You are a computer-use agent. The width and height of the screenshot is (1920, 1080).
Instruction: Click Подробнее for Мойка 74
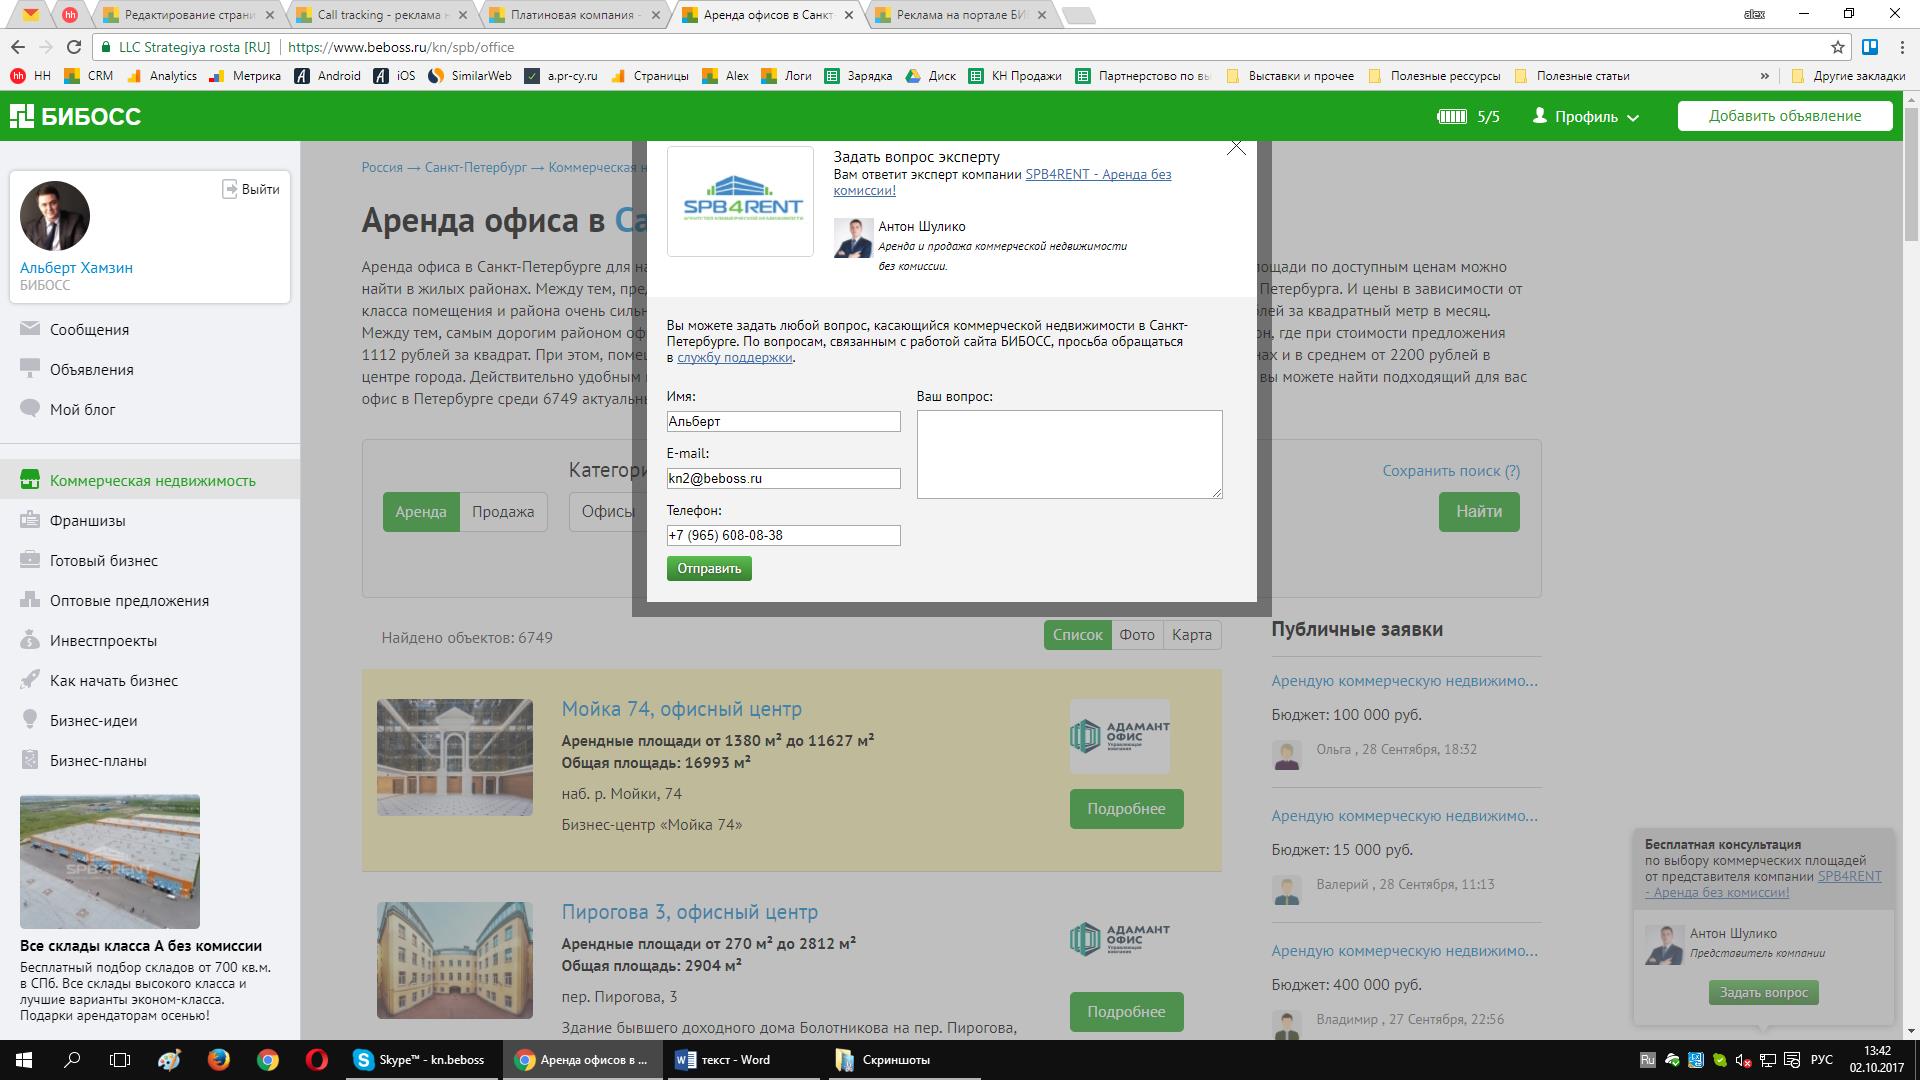click(1127, 809)
